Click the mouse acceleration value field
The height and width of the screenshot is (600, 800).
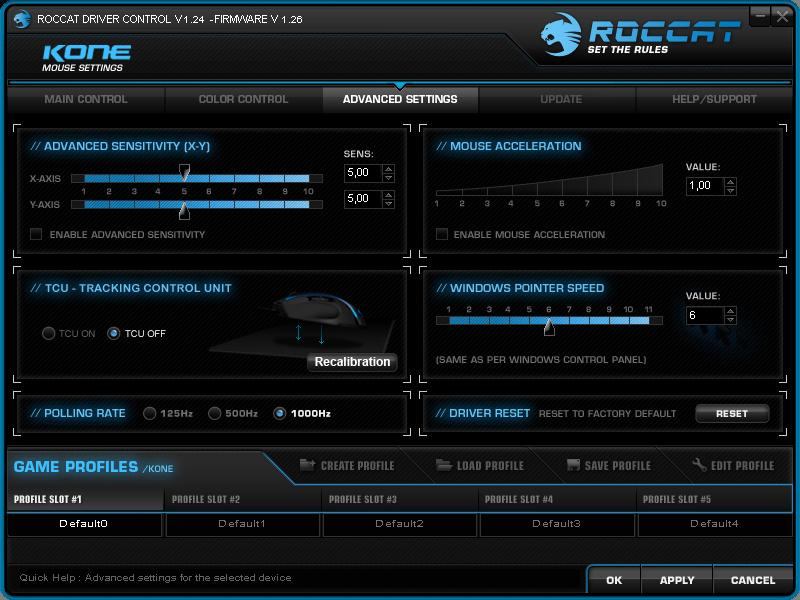point(705,186)
